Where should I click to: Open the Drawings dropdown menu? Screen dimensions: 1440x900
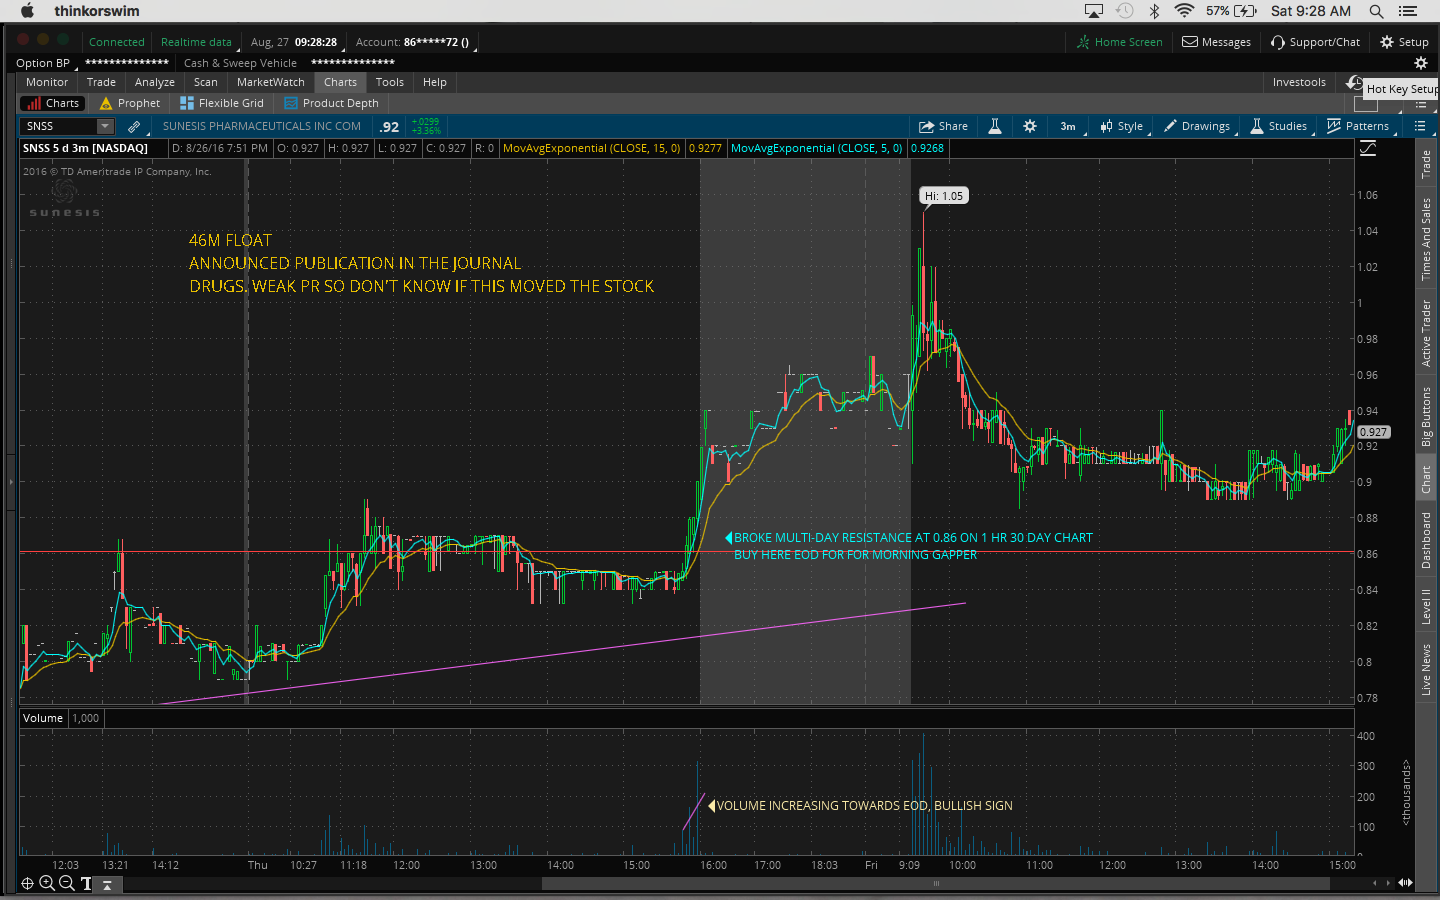[x=1198, y=126]
